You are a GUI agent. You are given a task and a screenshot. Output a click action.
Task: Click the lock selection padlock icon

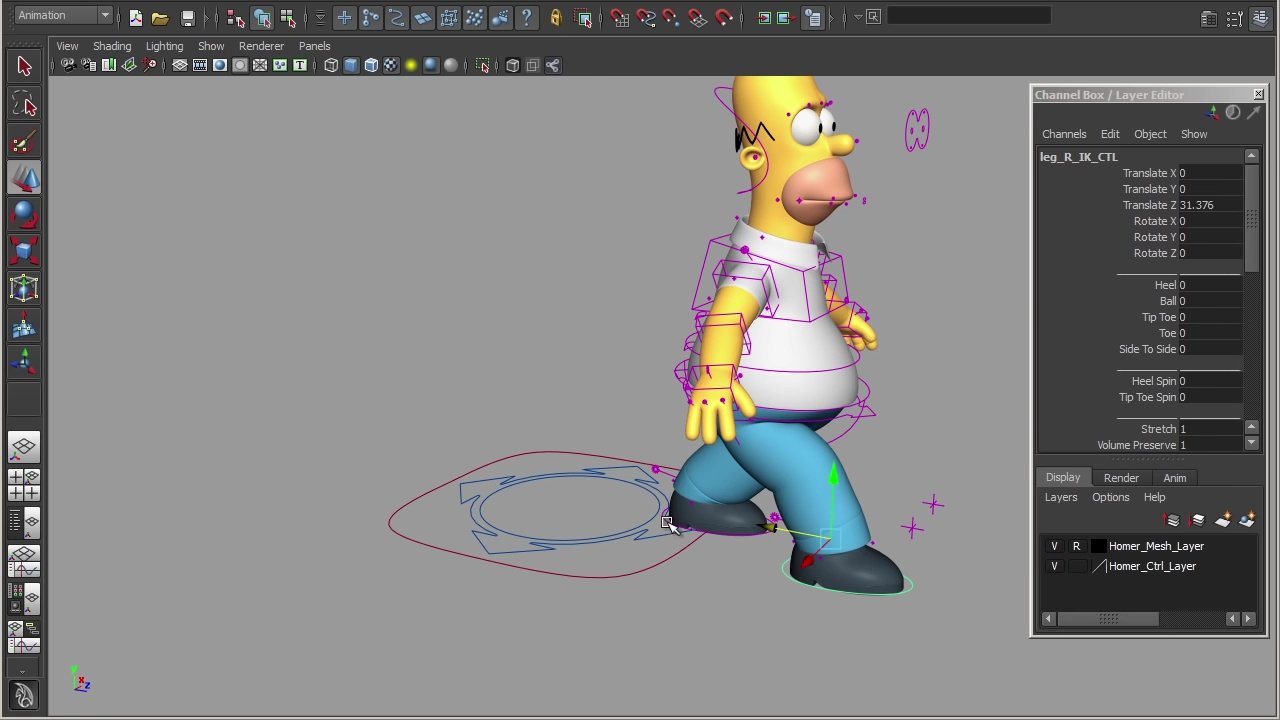pos(556,17)
